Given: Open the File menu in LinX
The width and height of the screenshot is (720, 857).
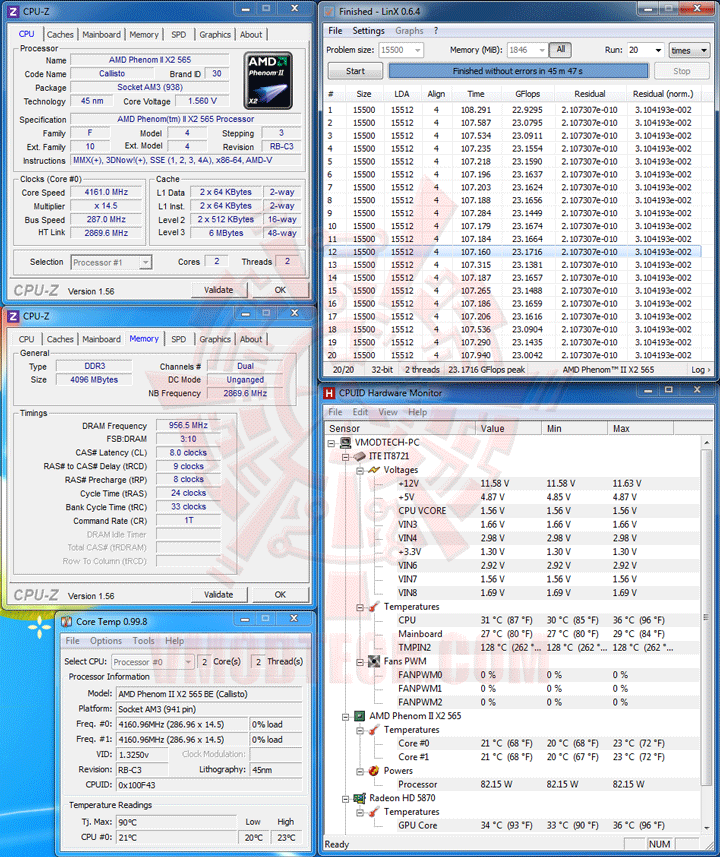Looking at the screenshot, I should pos(335,31).
